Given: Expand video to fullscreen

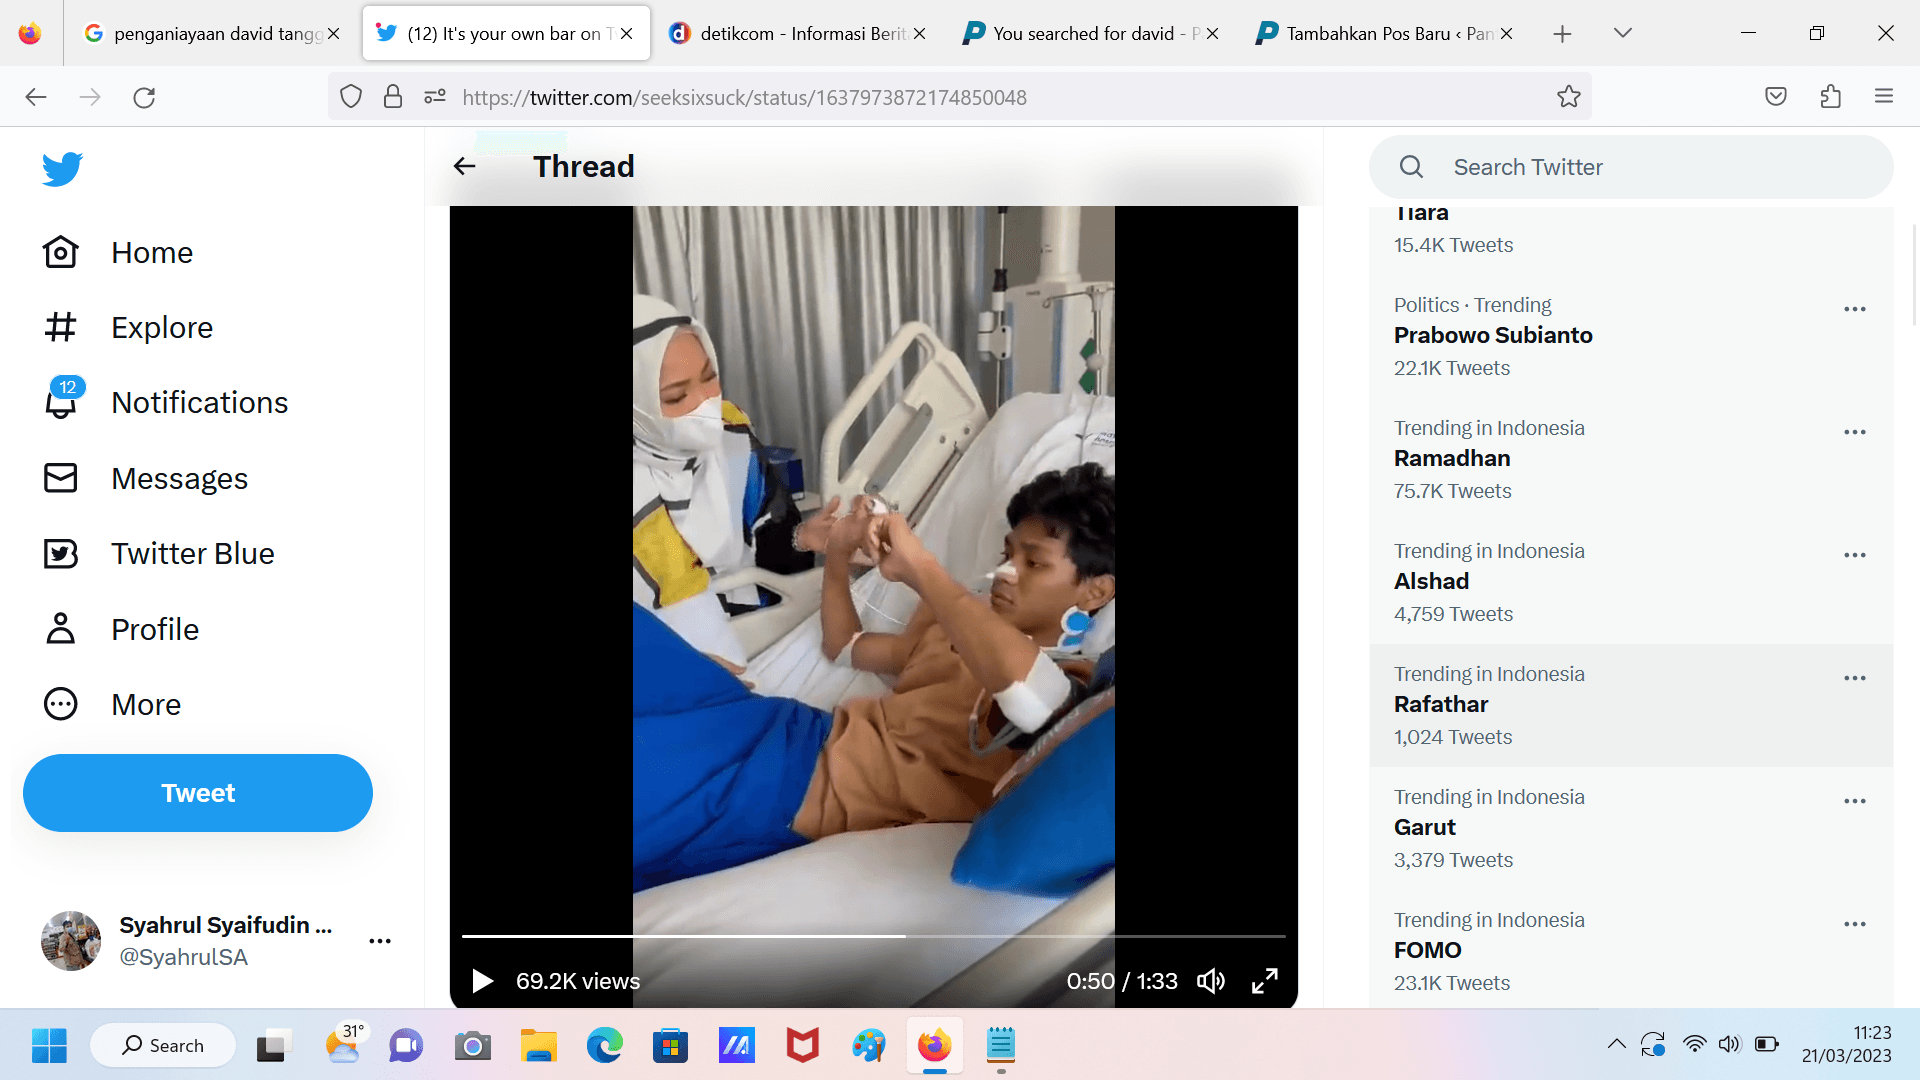Looking at the screenshot, I should [1265, 981].
